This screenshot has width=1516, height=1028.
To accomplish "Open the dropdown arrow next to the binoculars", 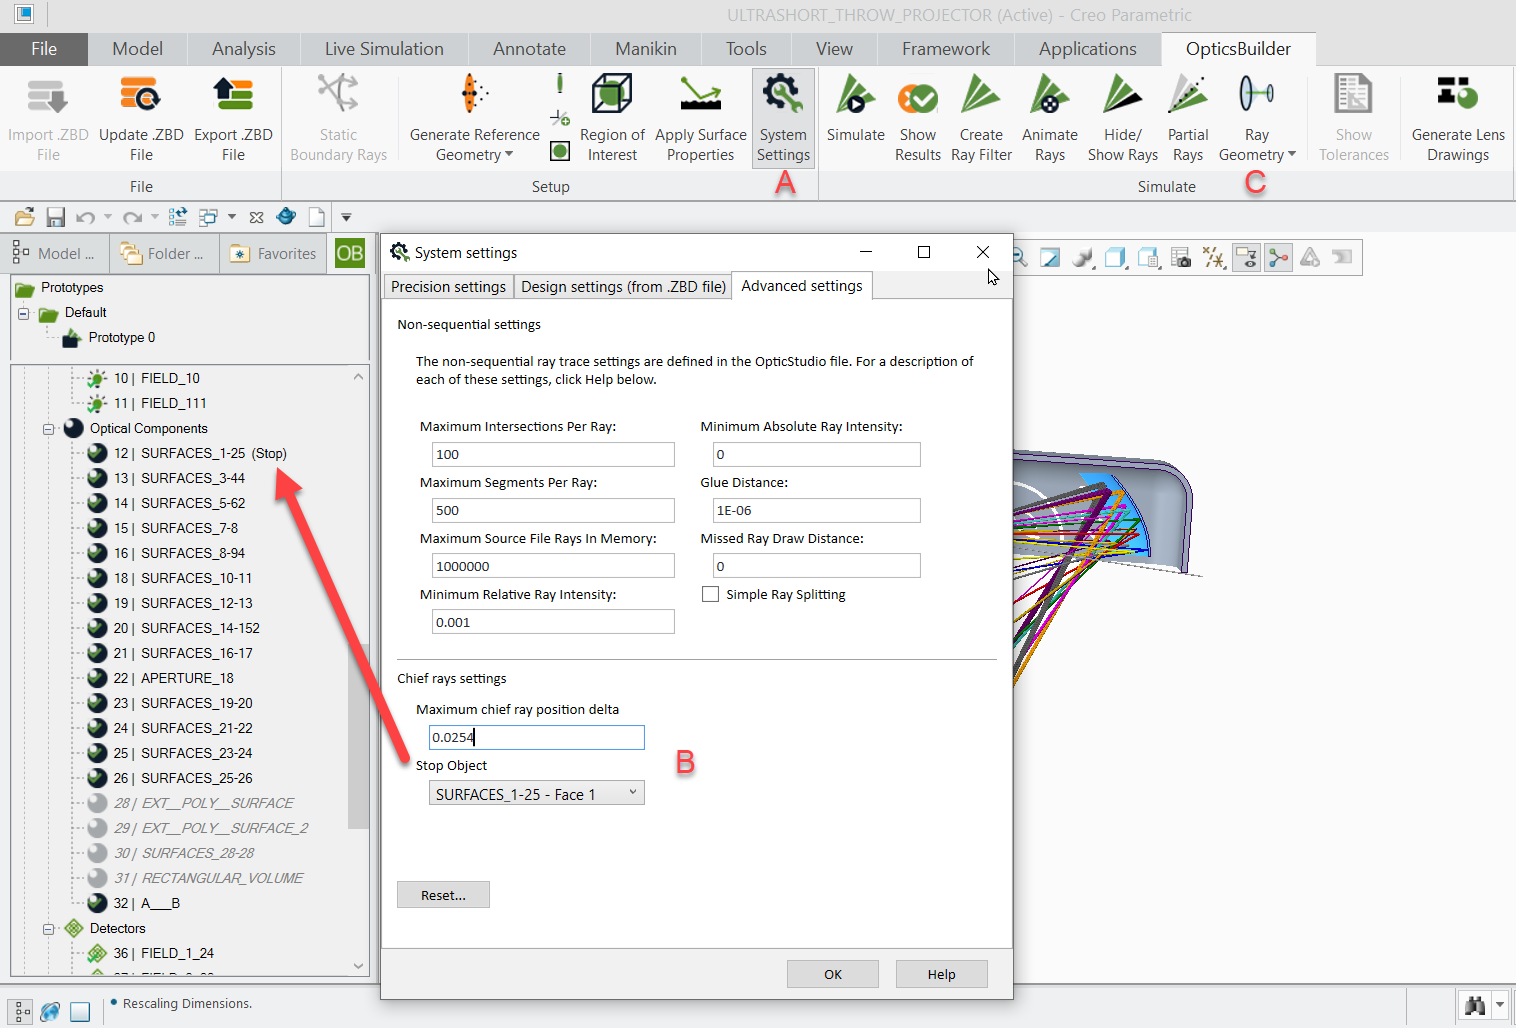I will pos(1499,1005).
